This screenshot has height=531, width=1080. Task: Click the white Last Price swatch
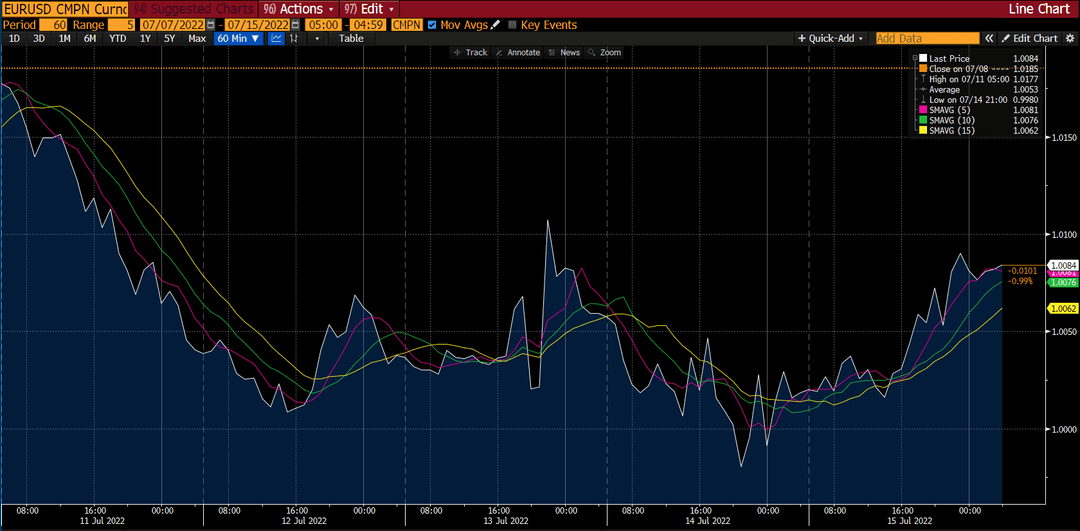click(923, 59)
